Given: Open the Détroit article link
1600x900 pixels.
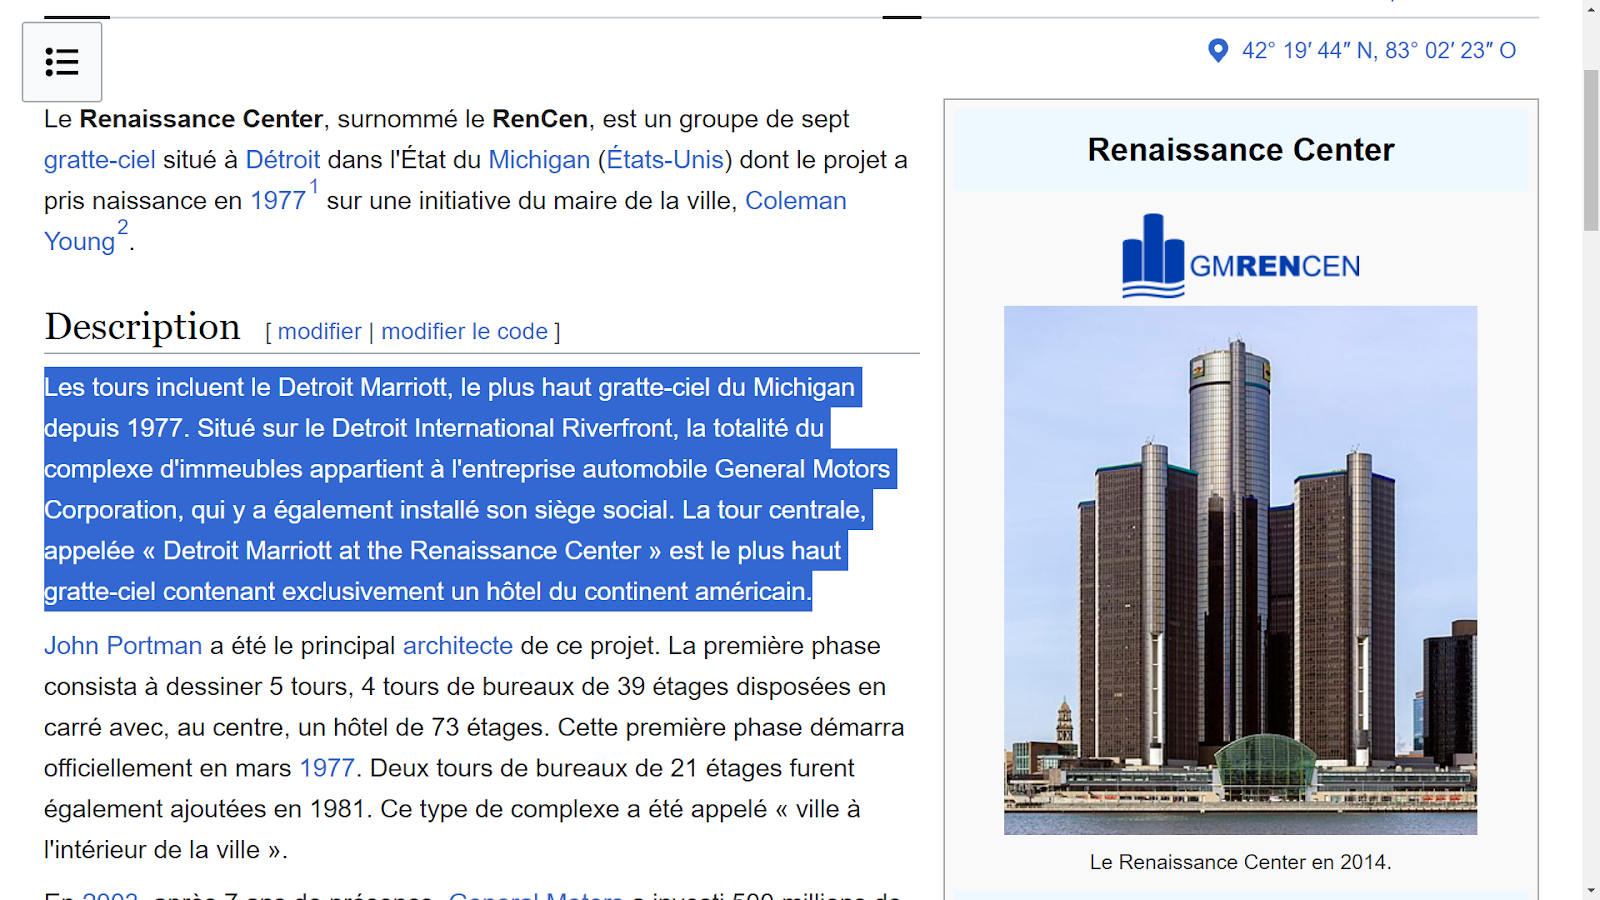Looking at the screenshot, I should click(x=283, y=160).
